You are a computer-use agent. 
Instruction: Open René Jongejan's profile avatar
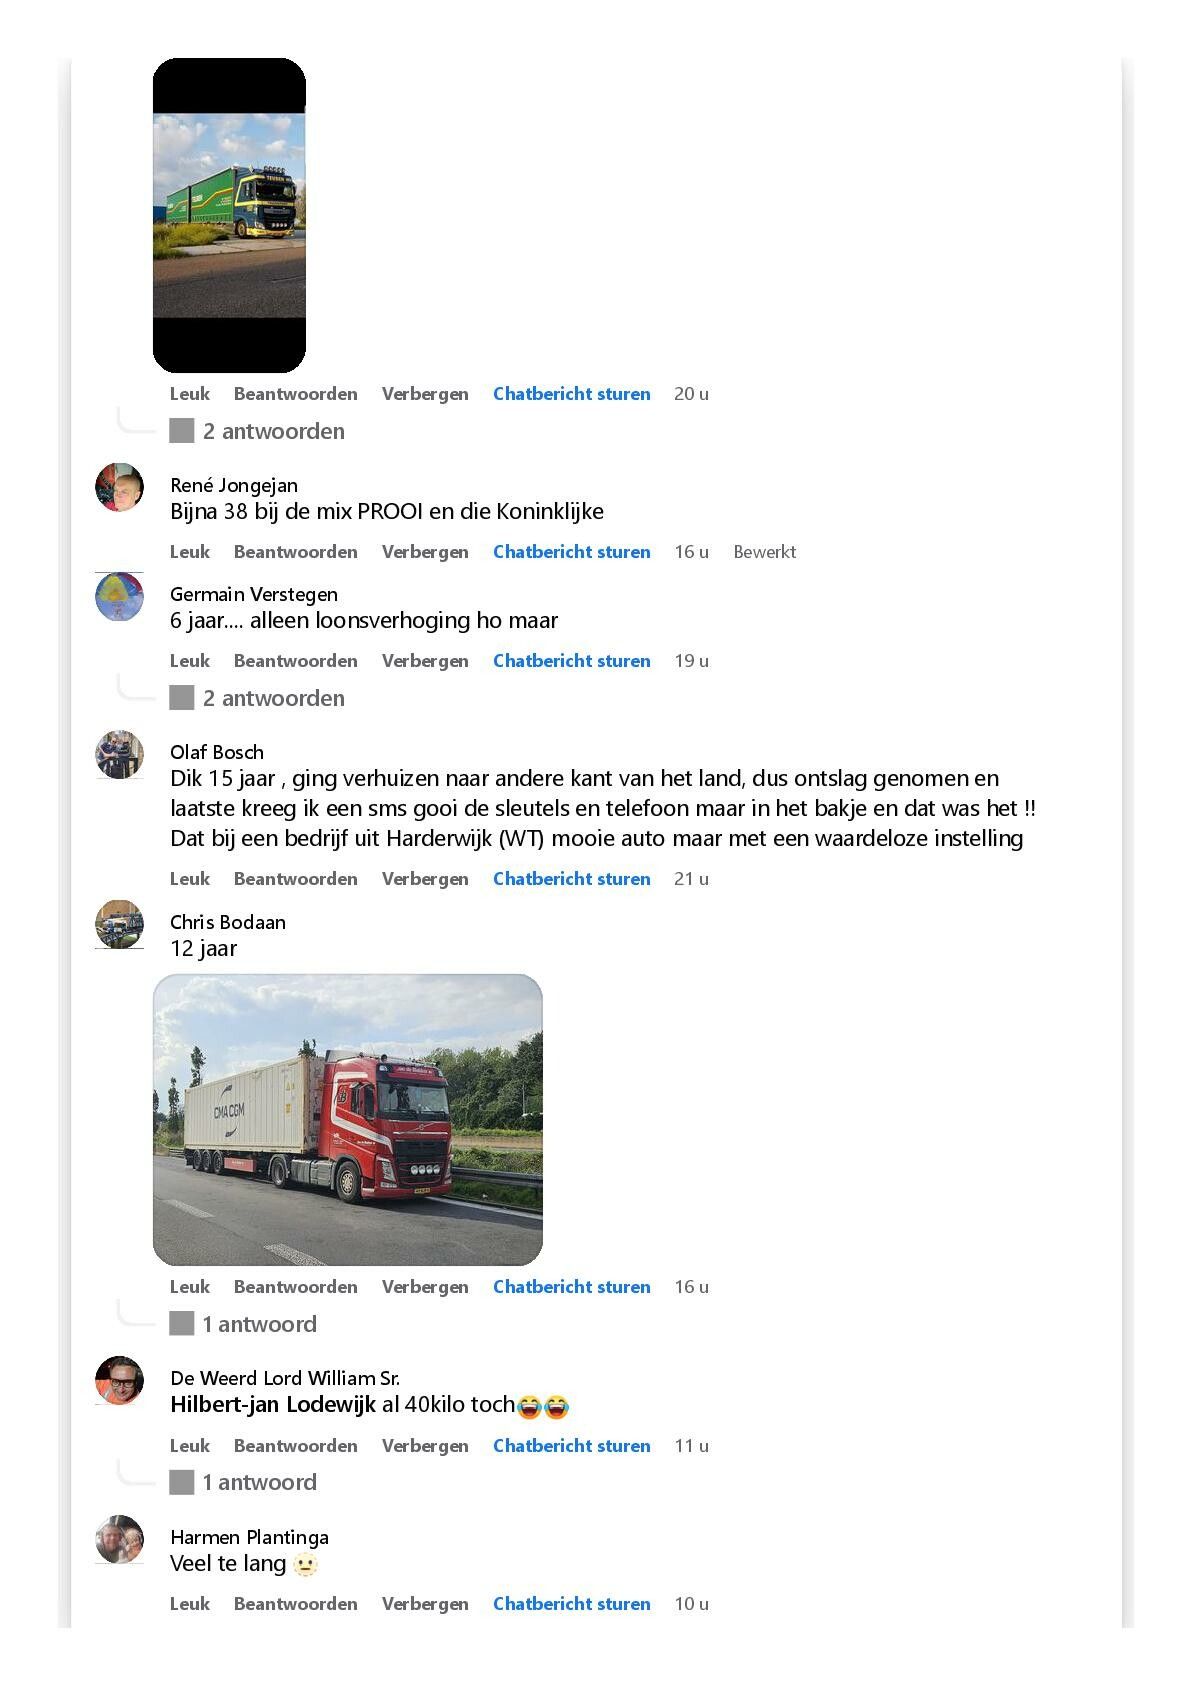pyautogui.click(x=119, y=487)
